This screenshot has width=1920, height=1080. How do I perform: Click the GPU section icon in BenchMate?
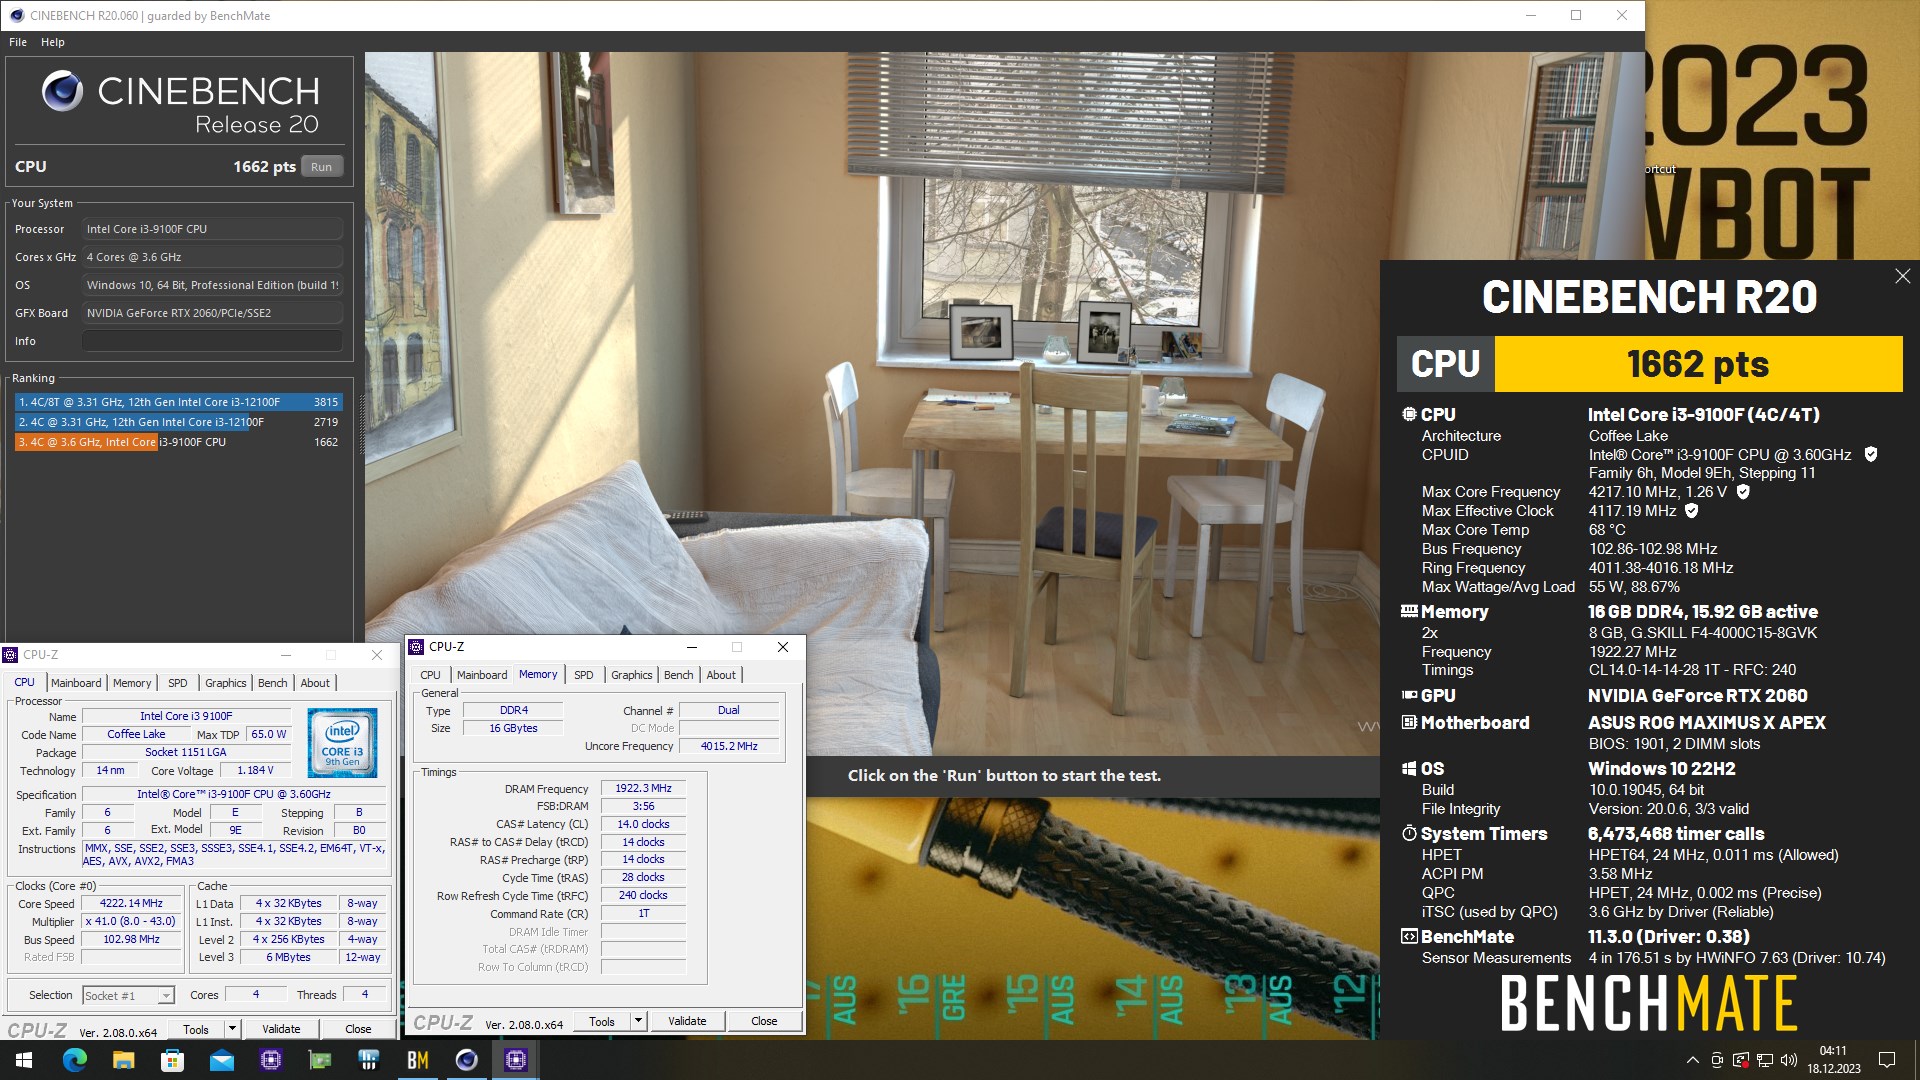[x=1409, y=695]
